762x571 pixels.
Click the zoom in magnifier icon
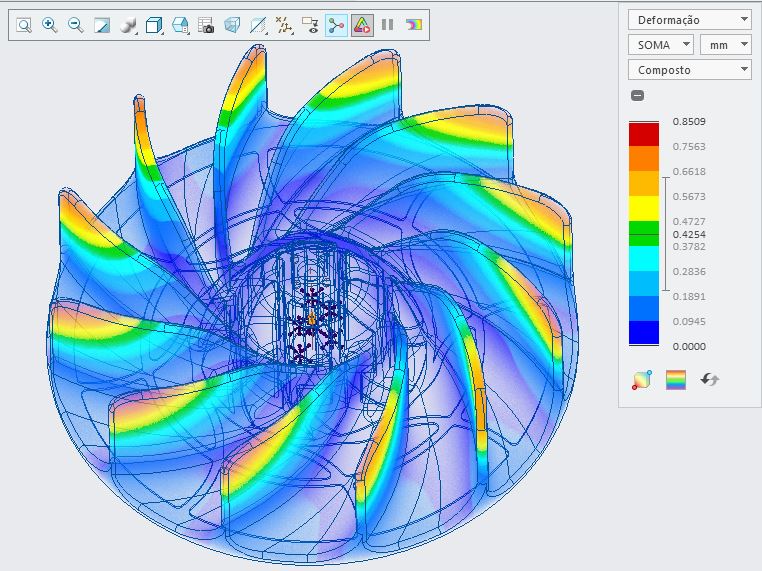(x=49, y=25)
